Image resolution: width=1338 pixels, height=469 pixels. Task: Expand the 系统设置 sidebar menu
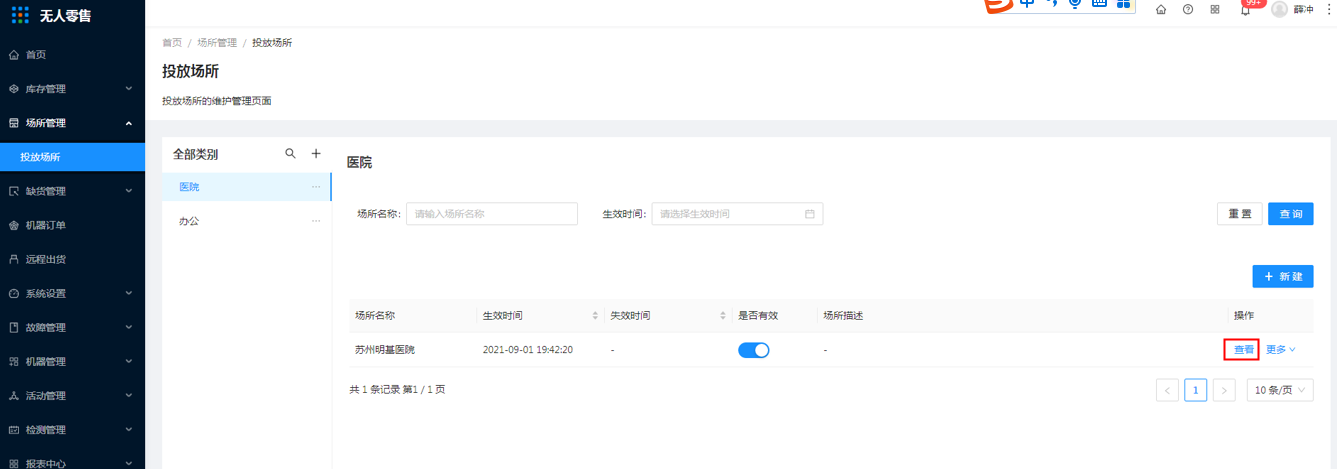pos(72,293)
